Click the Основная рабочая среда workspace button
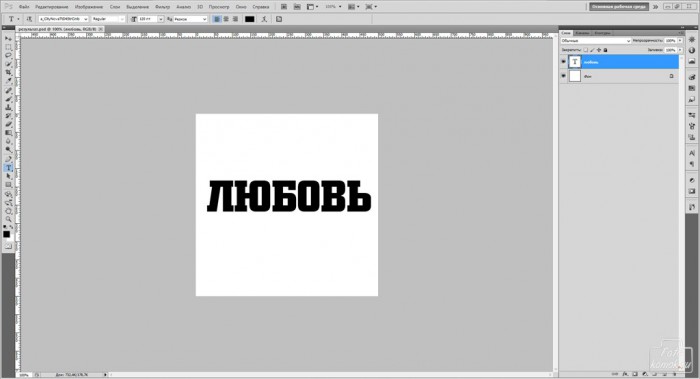This screenshot has width=700, height=379. tap(619, 7)
